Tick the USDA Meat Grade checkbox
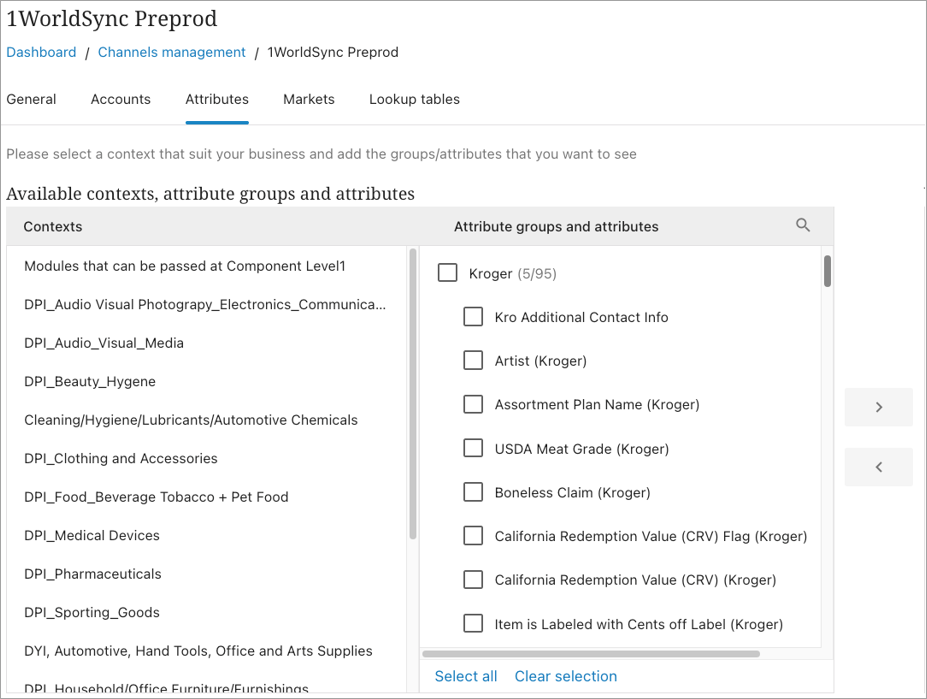This screenshot has width=927, height=699. pos(473,448)
